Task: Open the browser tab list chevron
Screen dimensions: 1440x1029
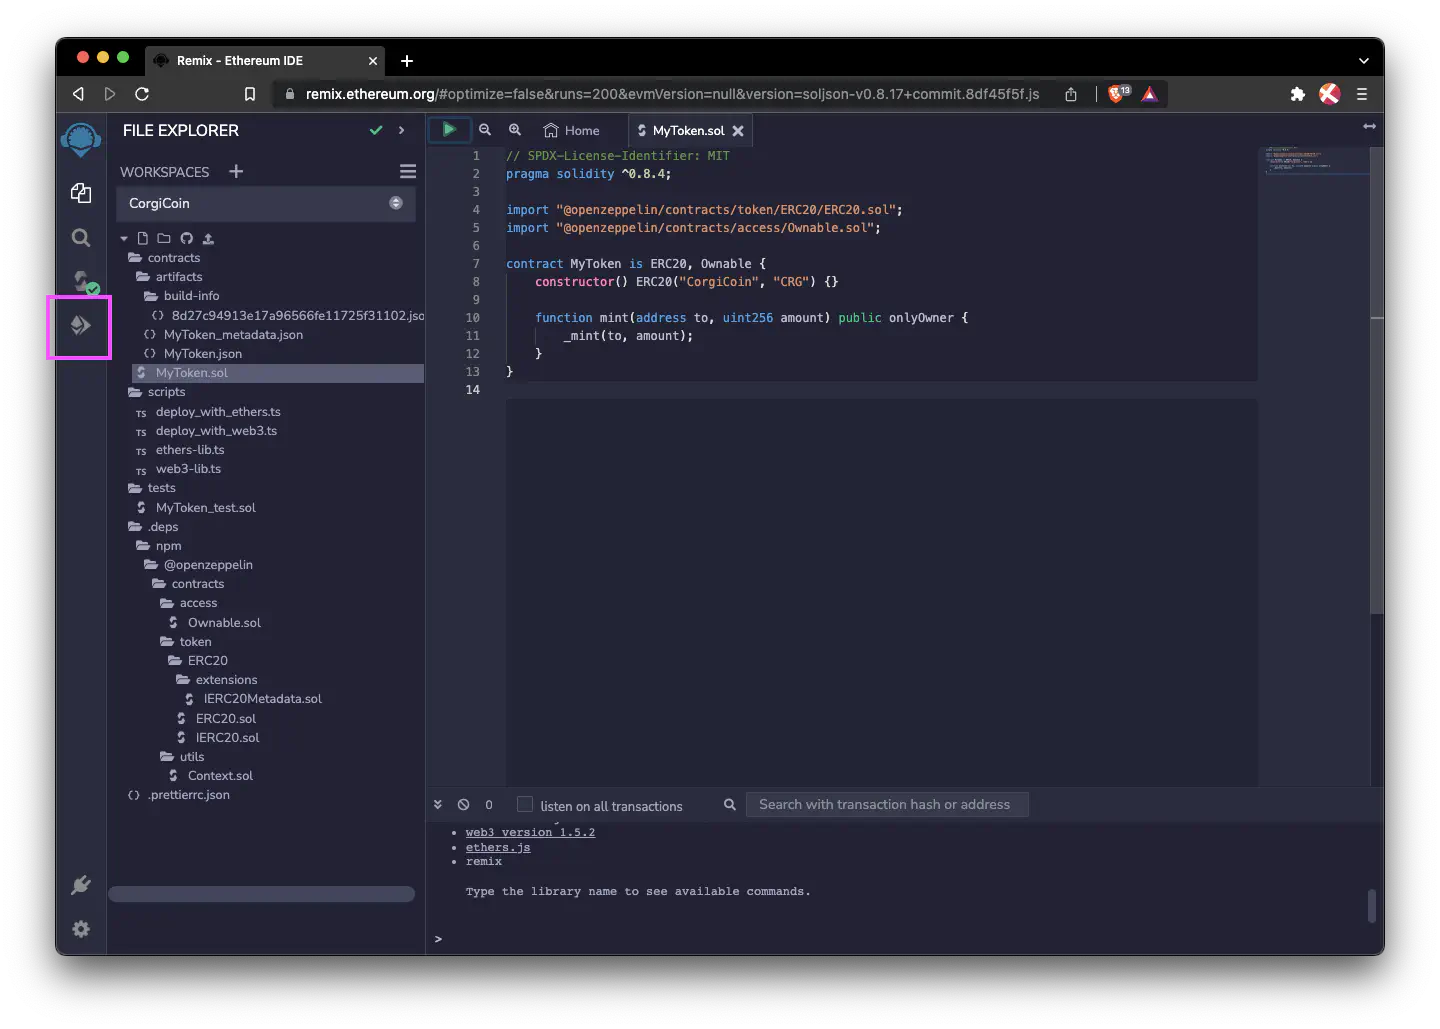Action: [1363, 61]
